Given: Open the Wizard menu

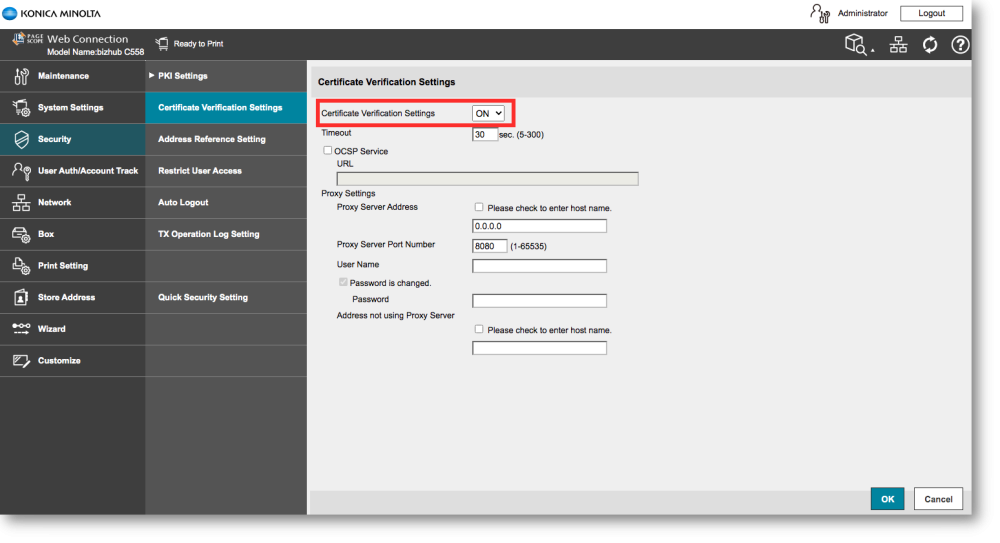Looking at the screenshot, I should 73,329.
